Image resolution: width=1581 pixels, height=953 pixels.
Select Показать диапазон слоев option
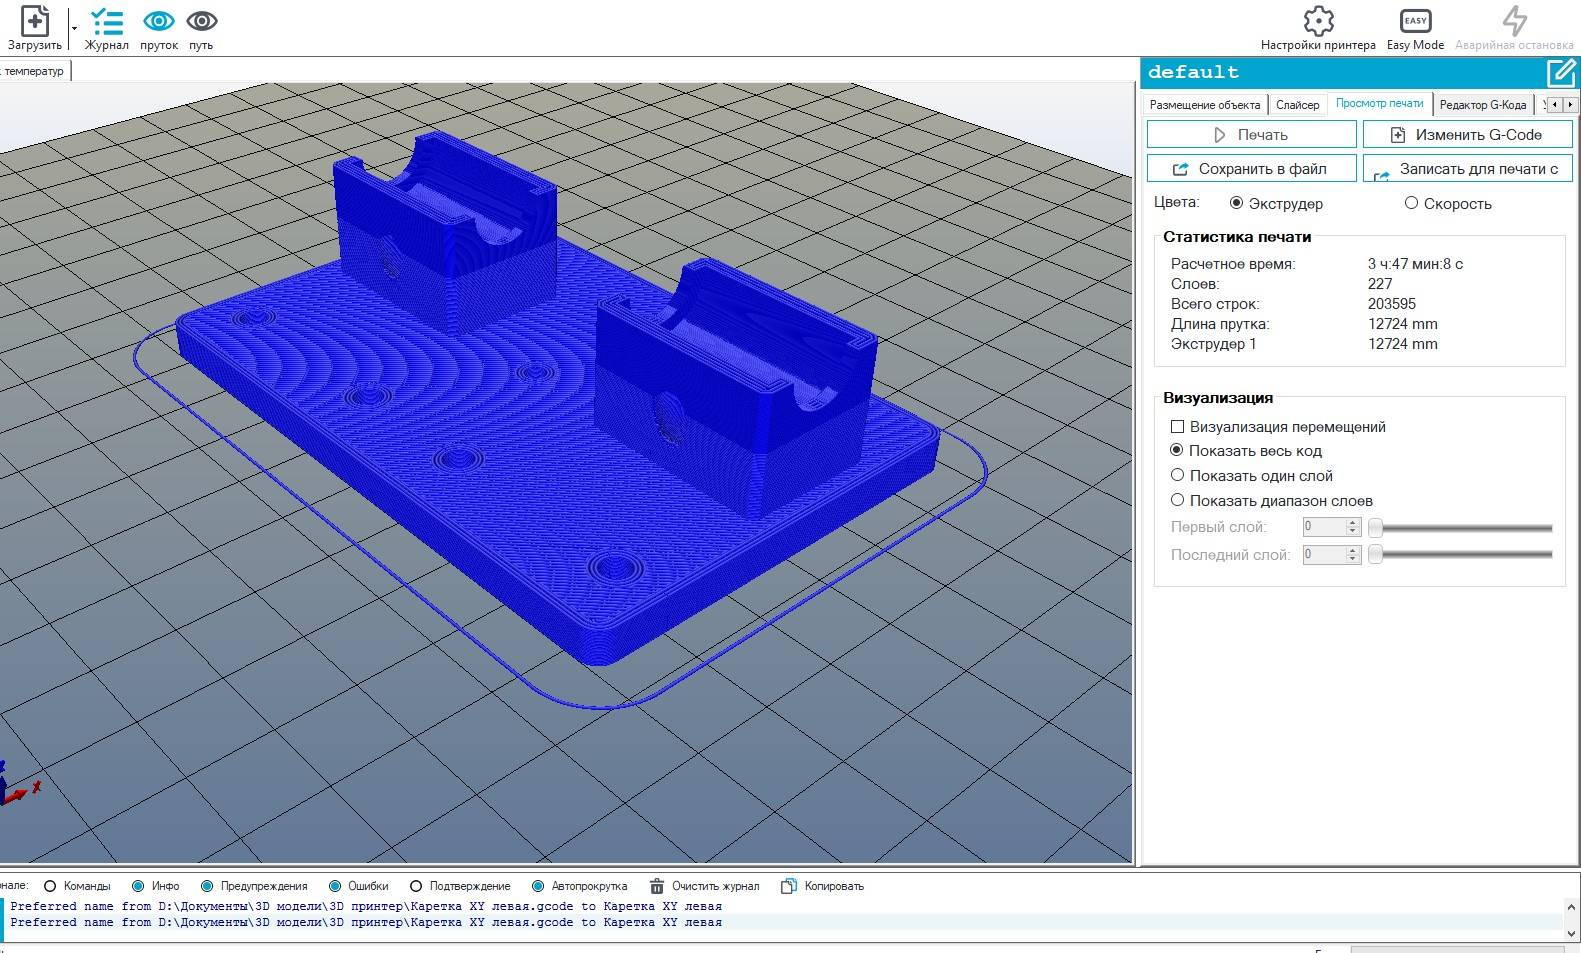(1177, 500)
